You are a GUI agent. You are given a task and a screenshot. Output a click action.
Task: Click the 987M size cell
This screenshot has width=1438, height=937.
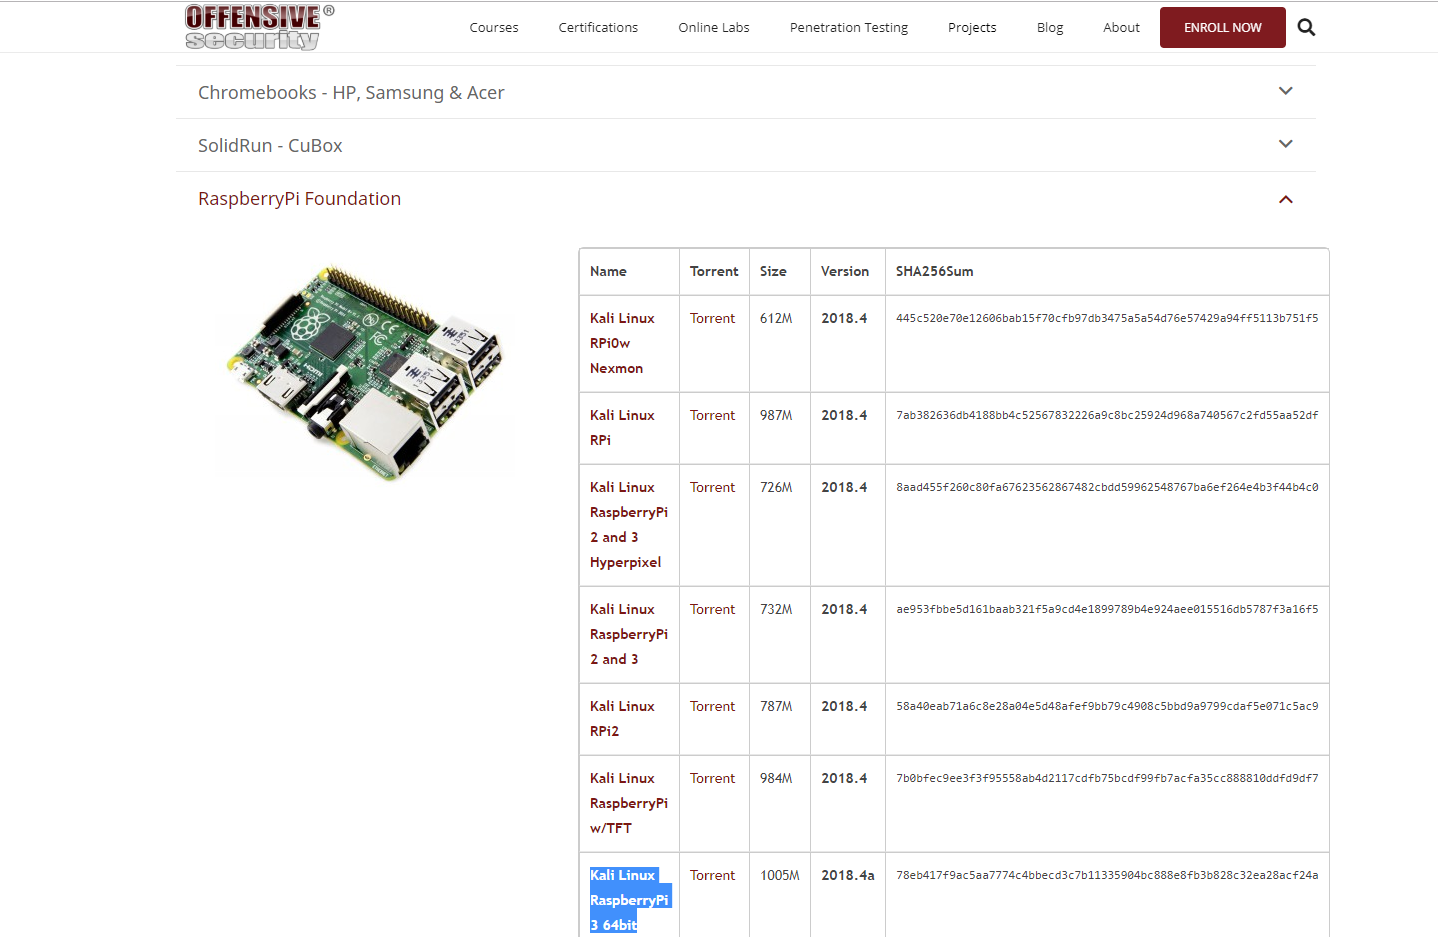(776, 415)
